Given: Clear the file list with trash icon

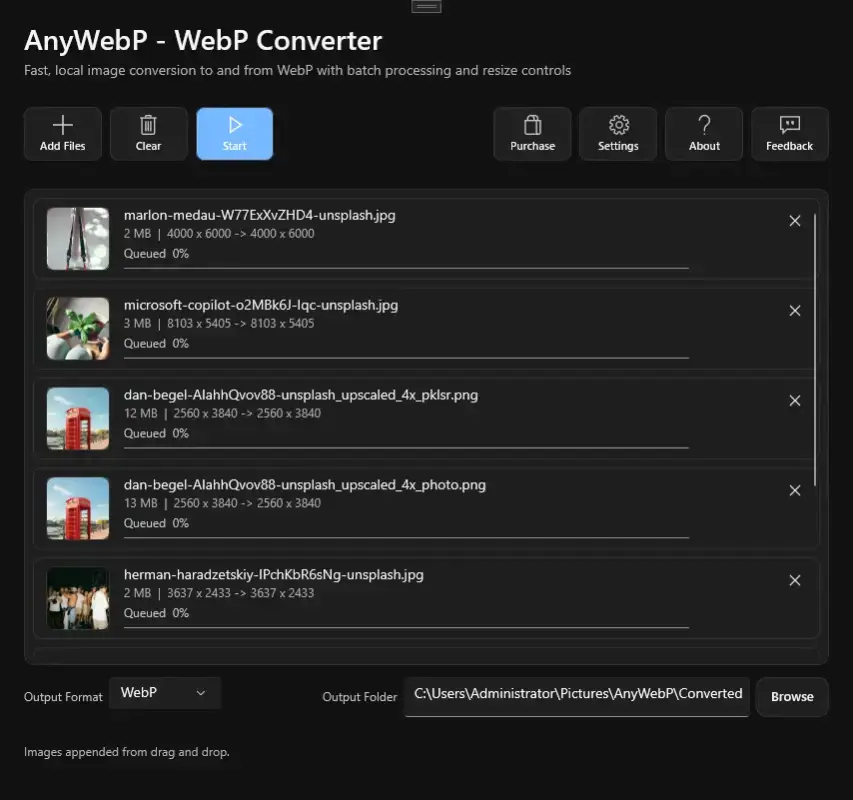Looking at the screenshot, I should (x=149, y=134).
